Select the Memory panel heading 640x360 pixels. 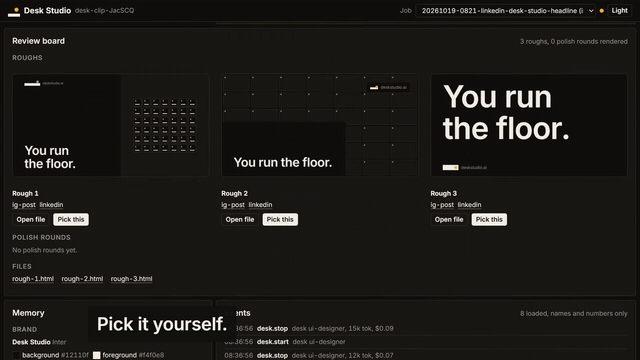pyautogui.click(x=28, y=313)
